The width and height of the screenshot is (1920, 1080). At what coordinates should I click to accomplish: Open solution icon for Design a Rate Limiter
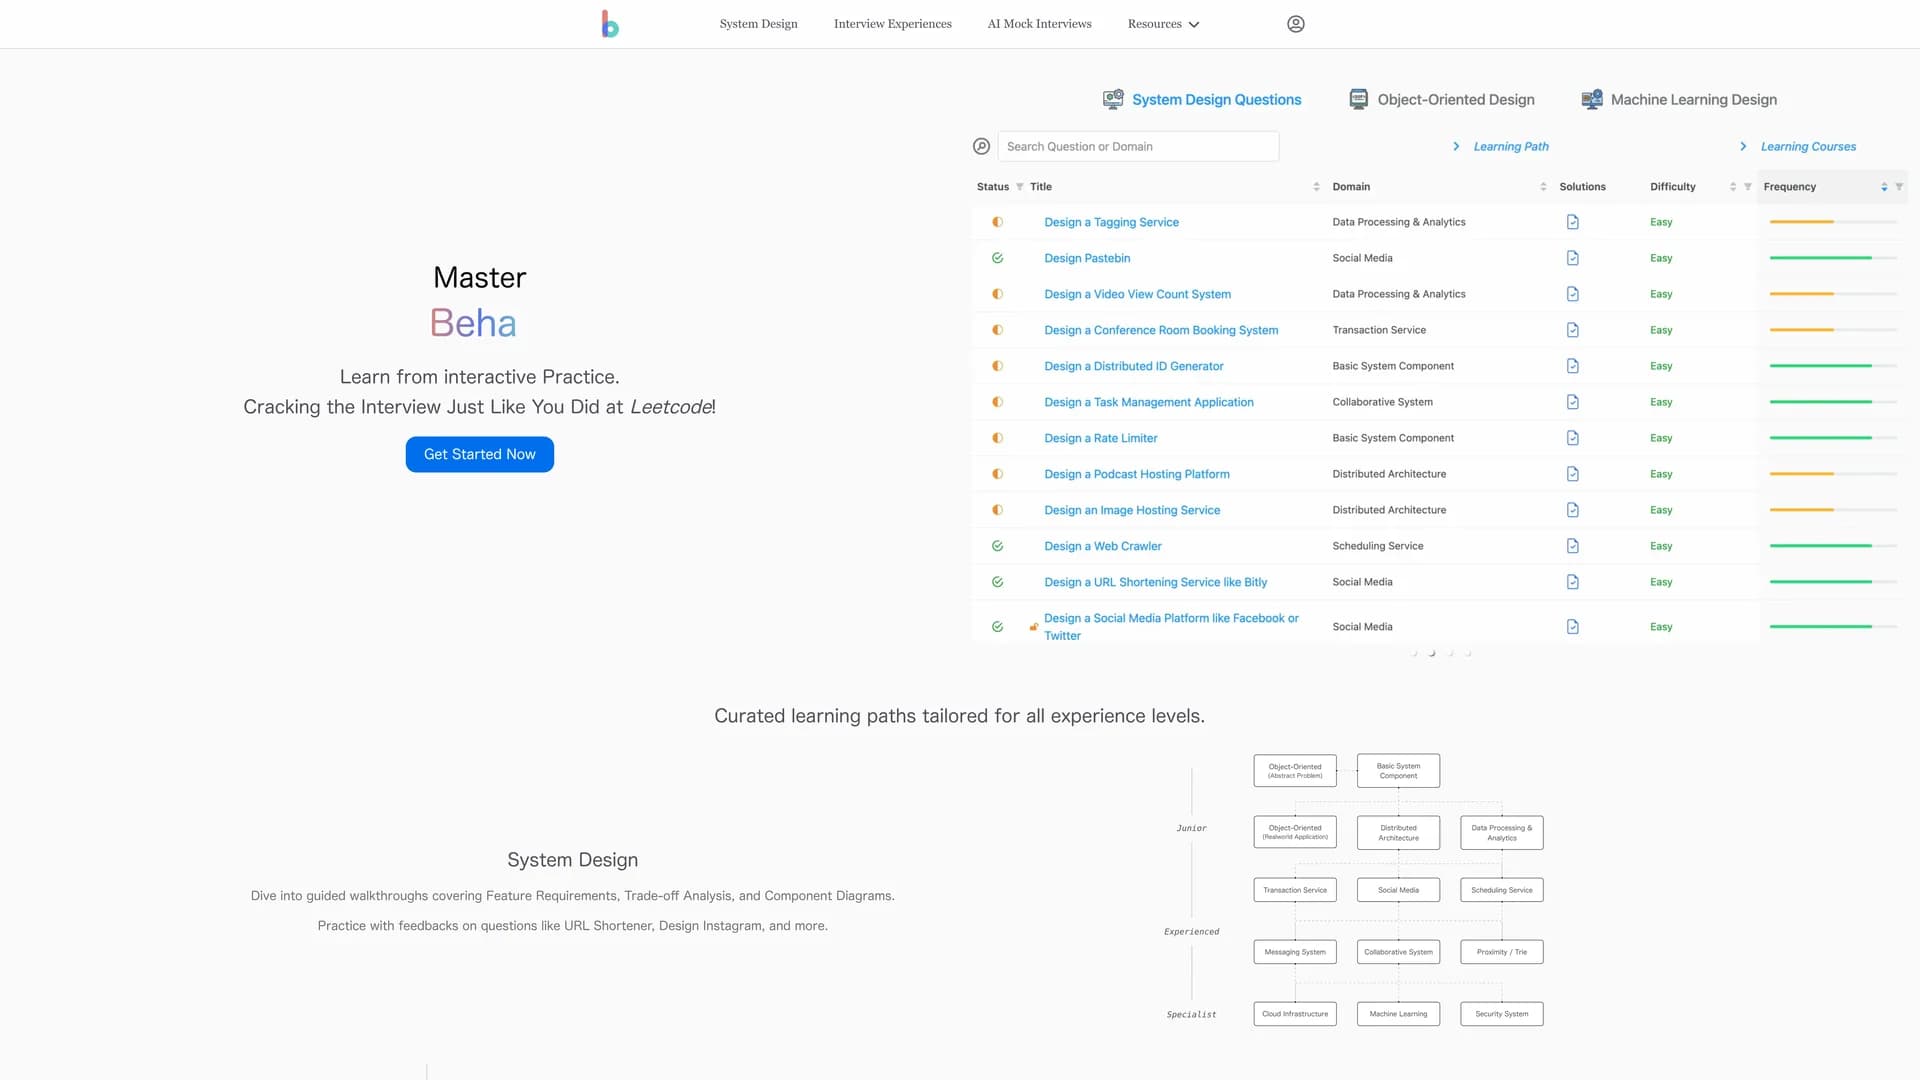(x=1572, y=438)
